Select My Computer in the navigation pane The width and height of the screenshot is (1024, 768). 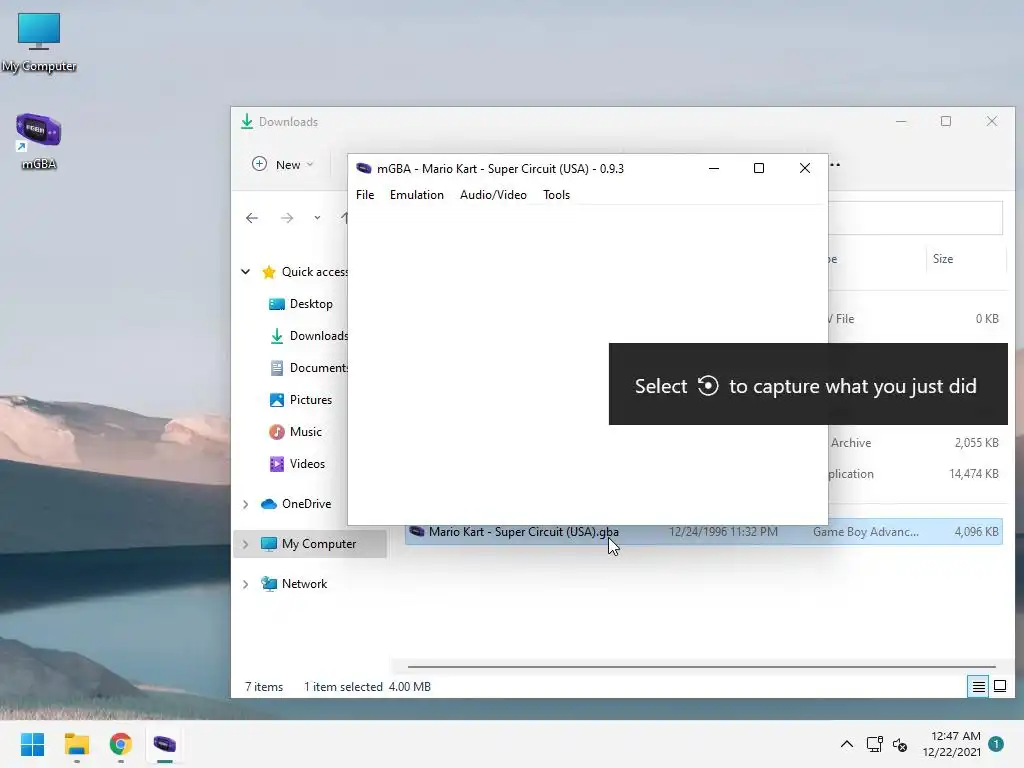click(x=319, y=544)
